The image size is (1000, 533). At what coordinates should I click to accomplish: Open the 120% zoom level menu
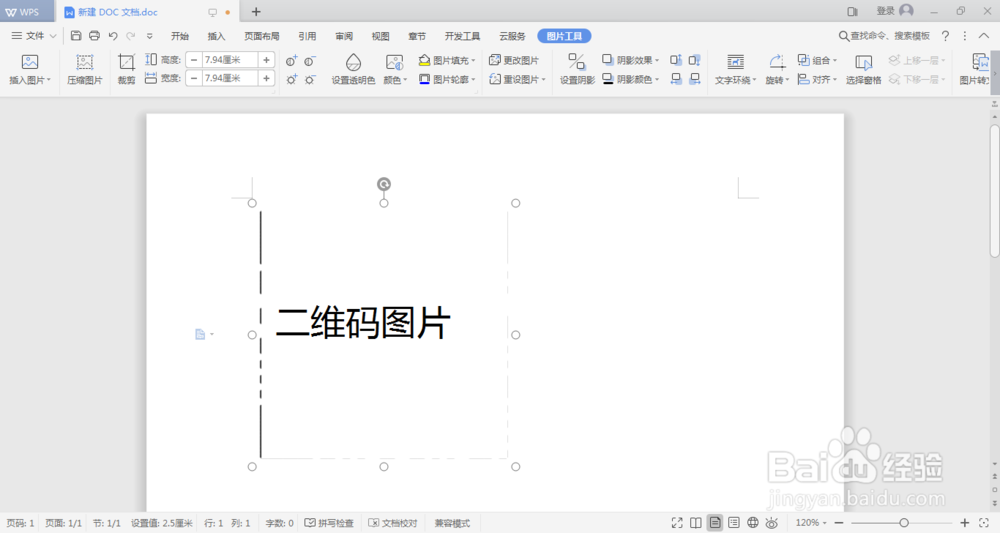pos(811,523)
